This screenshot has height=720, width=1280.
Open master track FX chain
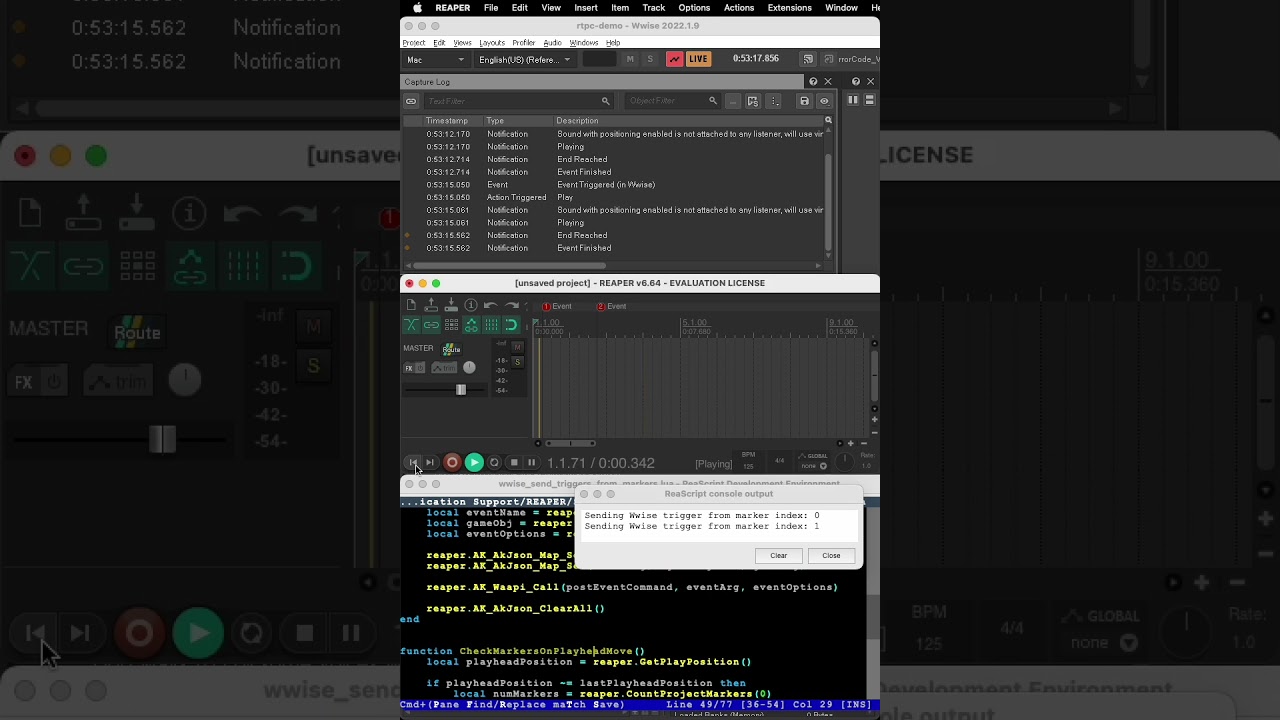[x=409, y=368]
